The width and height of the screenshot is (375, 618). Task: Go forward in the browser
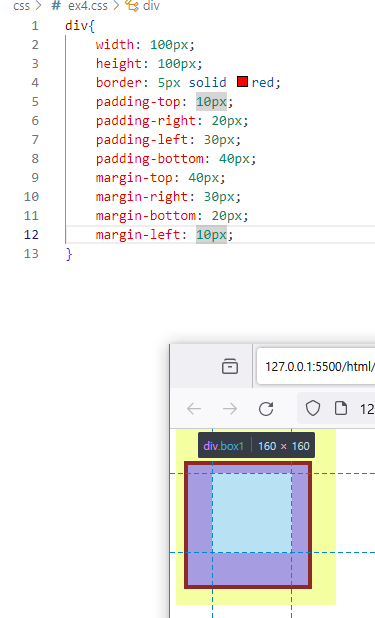tap(230, 409)
